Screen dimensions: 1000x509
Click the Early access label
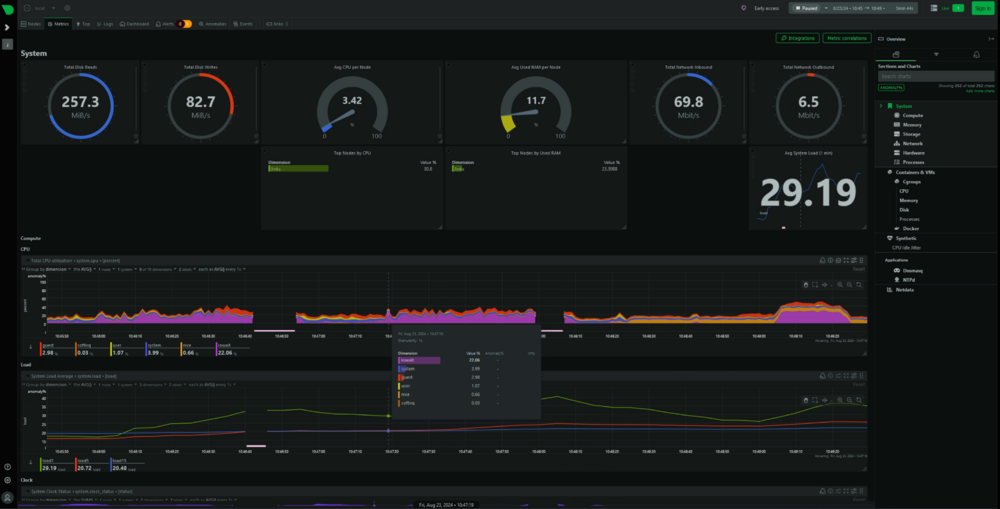[x=767, y=8]
